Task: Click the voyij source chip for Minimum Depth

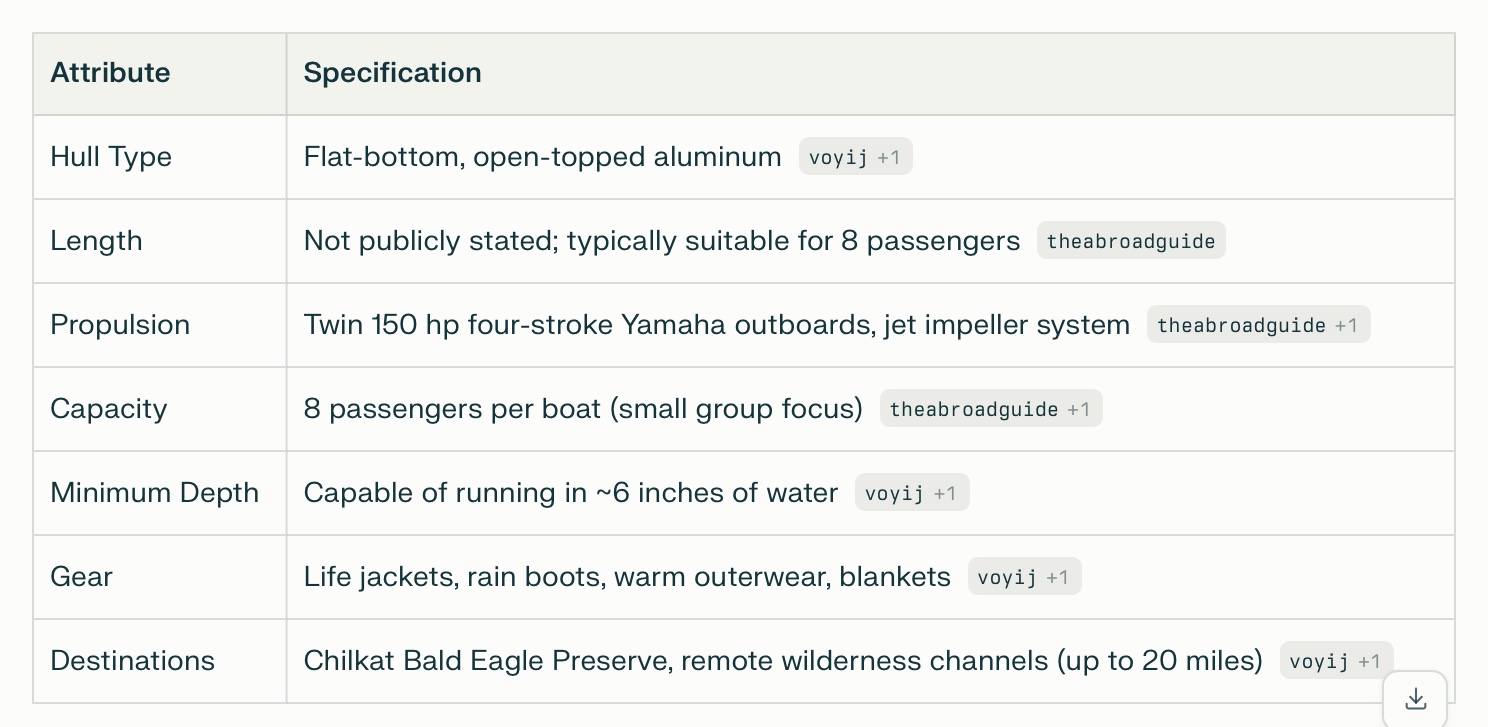Action: click(911, 493)
